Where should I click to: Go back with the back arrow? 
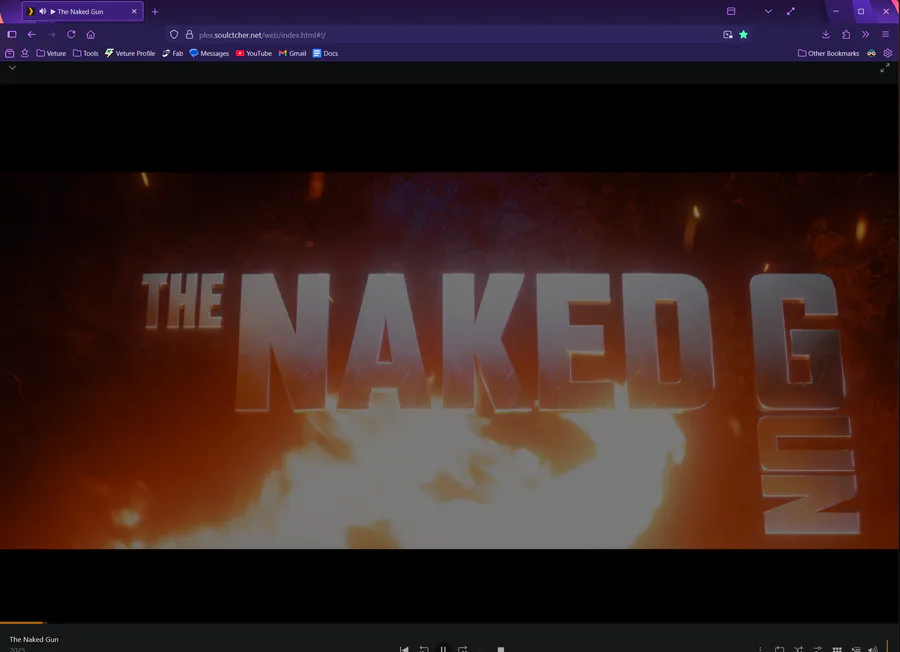32,34
